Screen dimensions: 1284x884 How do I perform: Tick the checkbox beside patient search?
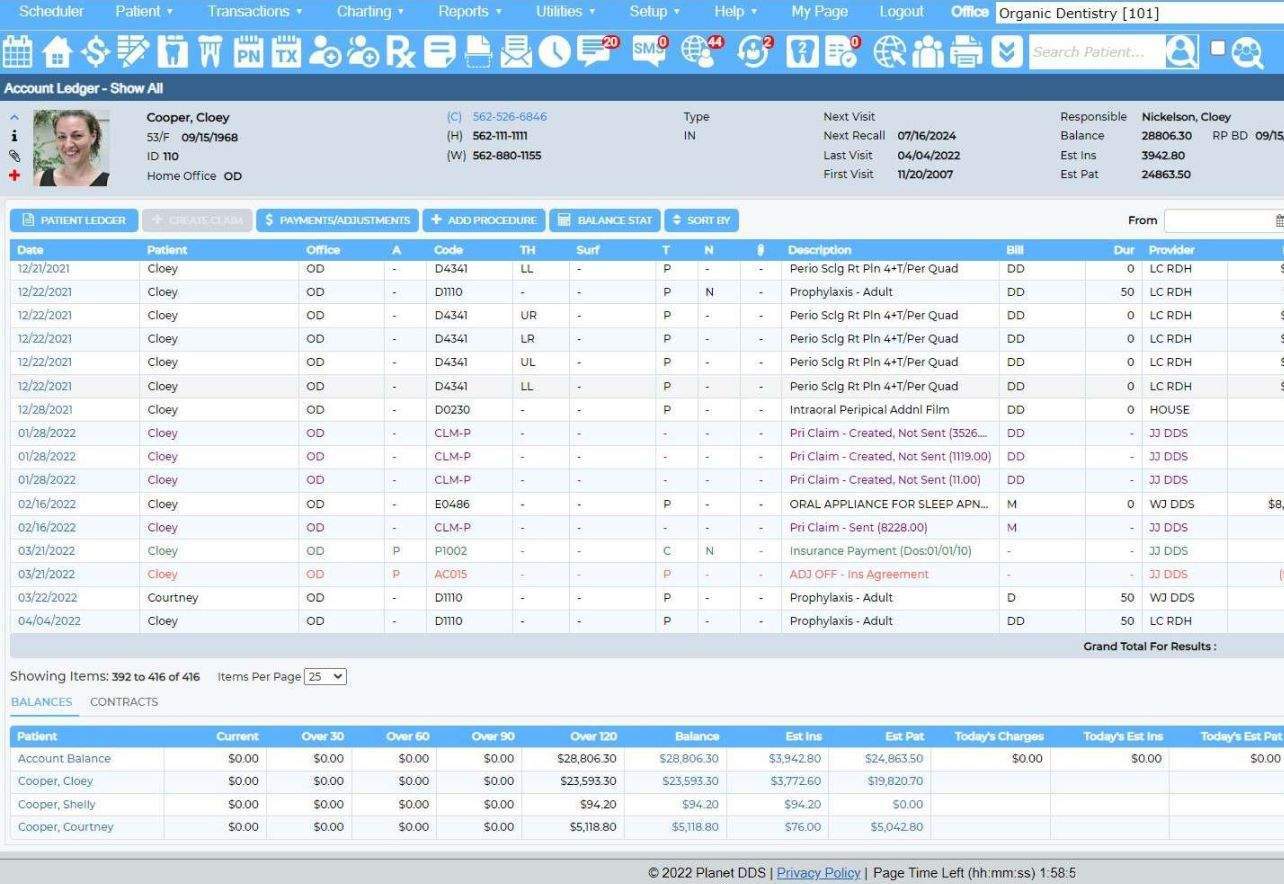point(1216,48)
